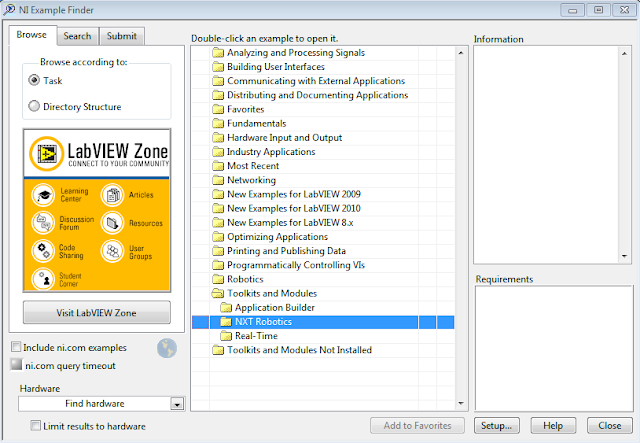The height and width of the screenshot is (443, 640).
Task: Open the Articles icon in LabVIEW Zone
Action: [x=112, y=195]
